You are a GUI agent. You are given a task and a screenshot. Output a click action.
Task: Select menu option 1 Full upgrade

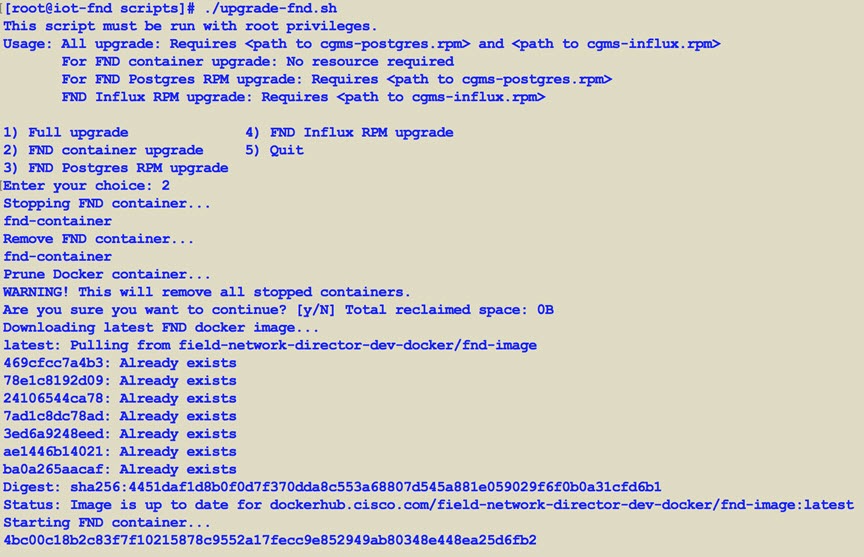66,133
